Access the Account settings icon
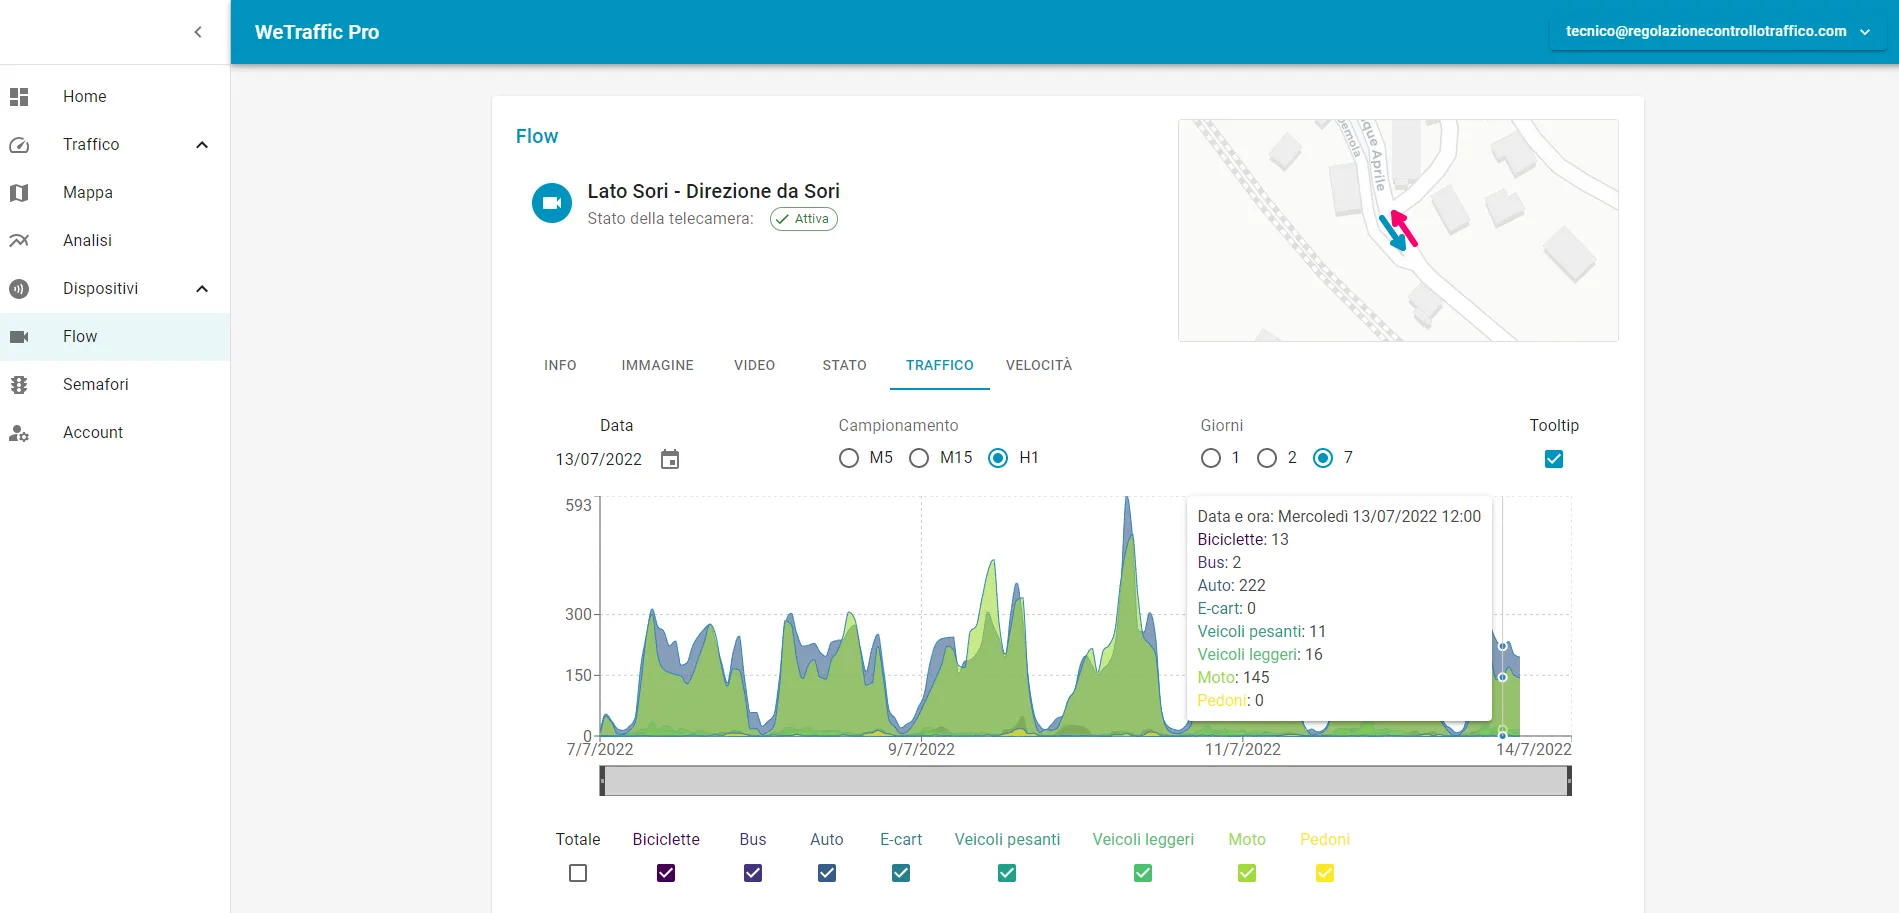This screenshot has width=1899, height=913. 20,432
